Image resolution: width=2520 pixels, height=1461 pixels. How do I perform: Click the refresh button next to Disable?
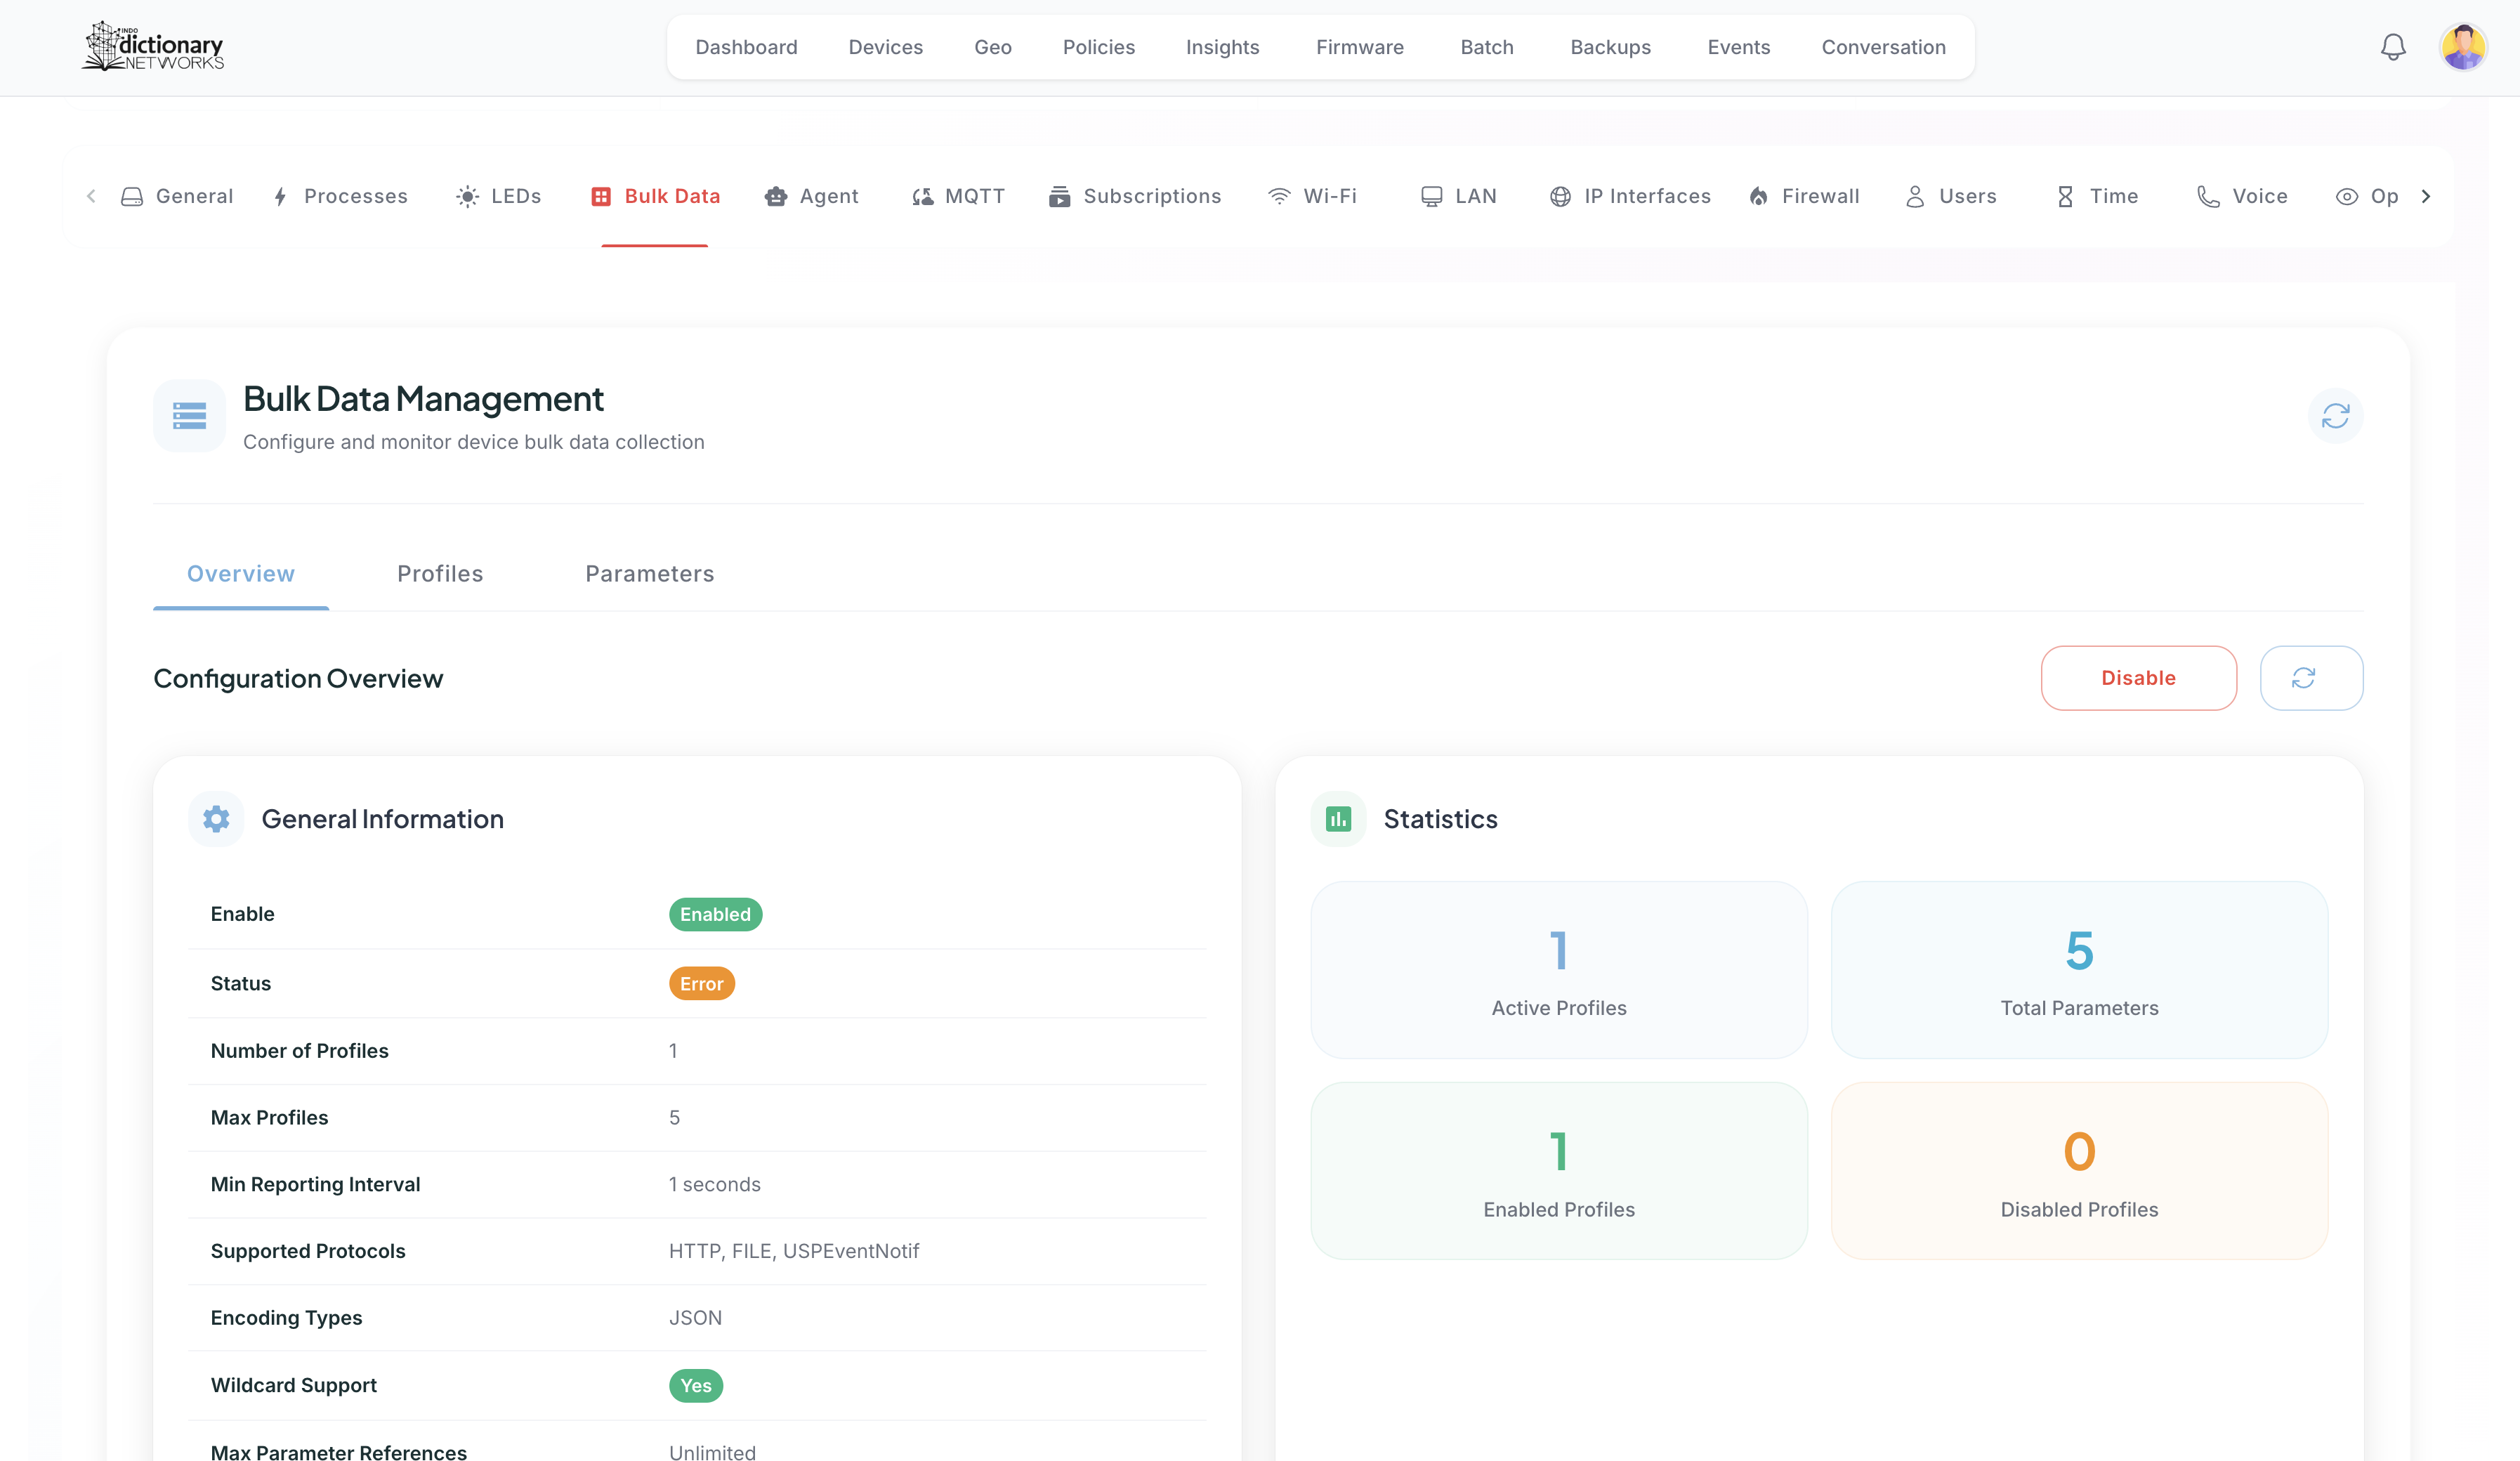pos(2311,678)
